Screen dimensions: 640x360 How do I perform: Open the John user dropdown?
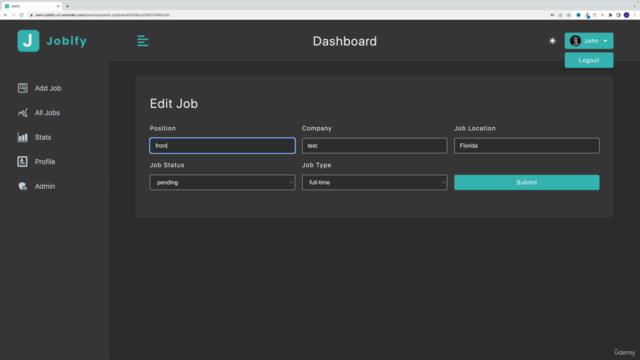589,41
